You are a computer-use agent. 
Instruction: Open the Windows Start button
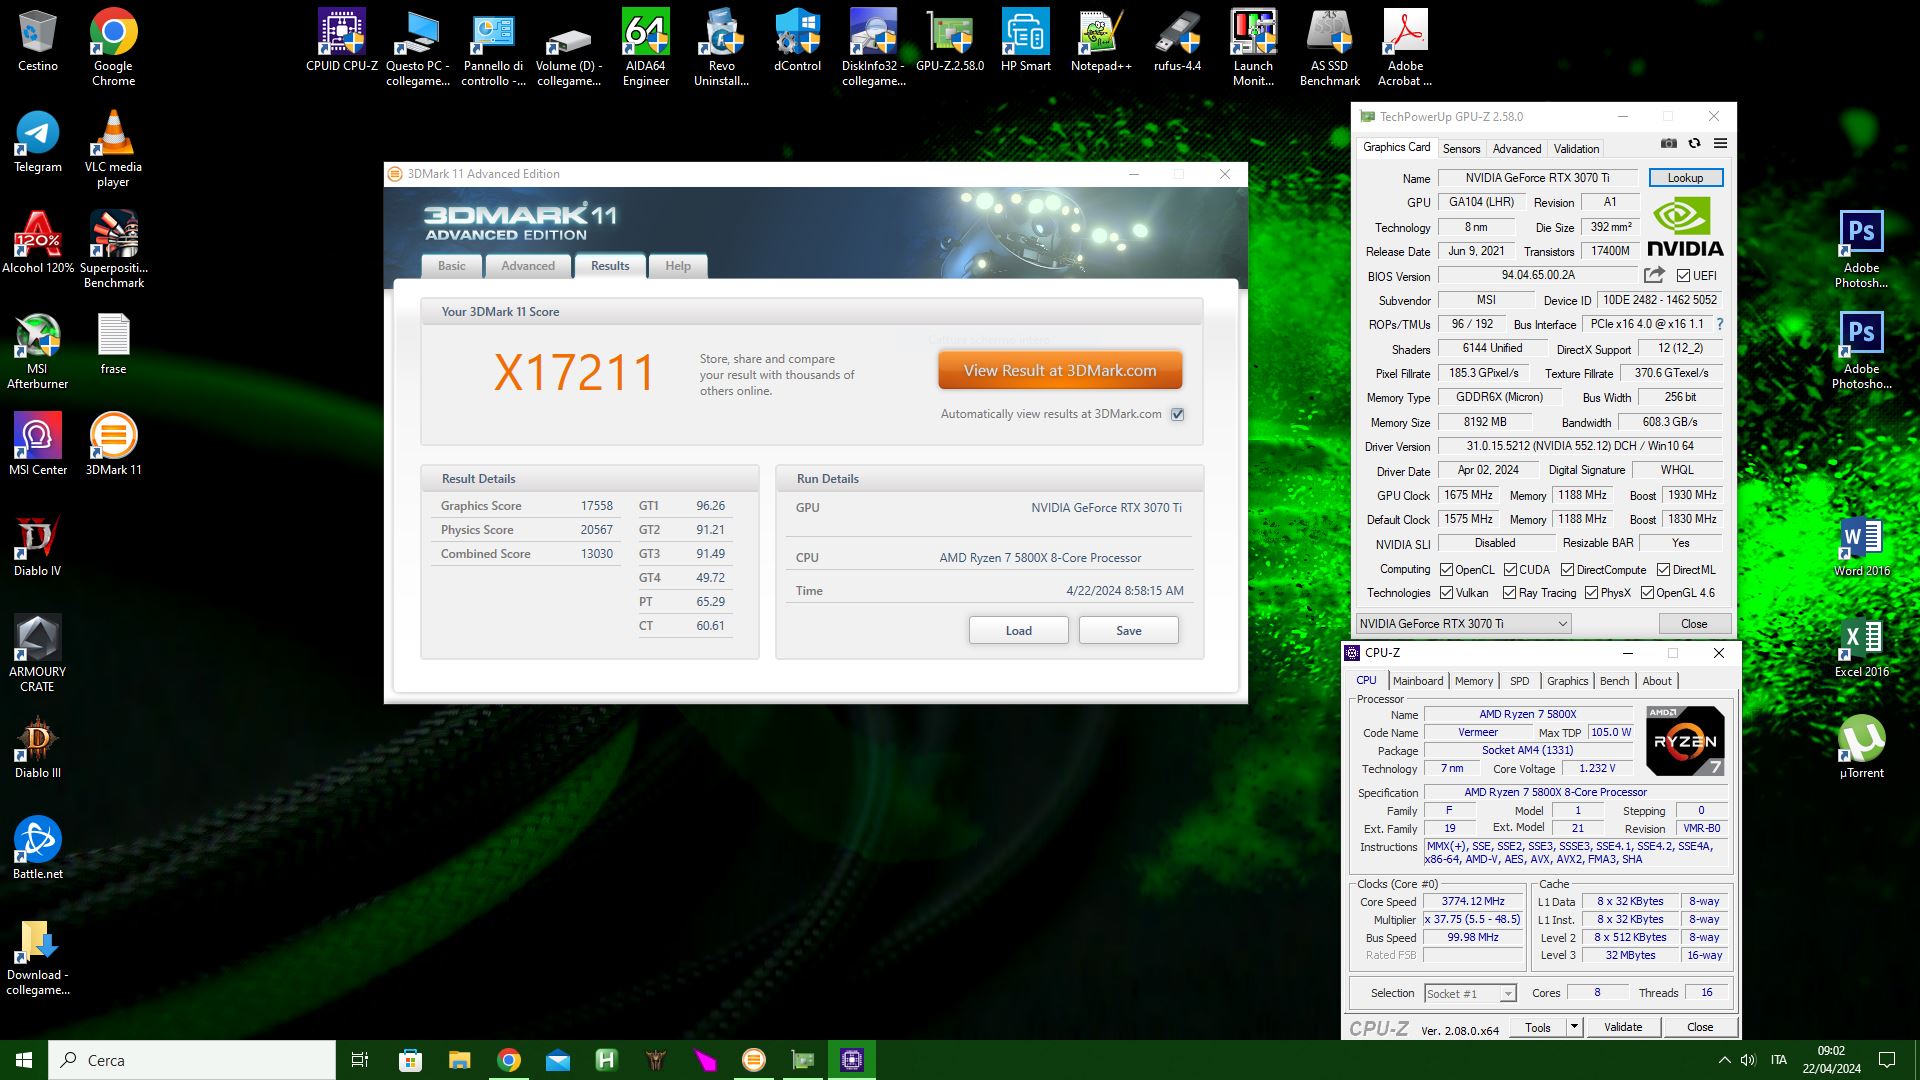24,1060
